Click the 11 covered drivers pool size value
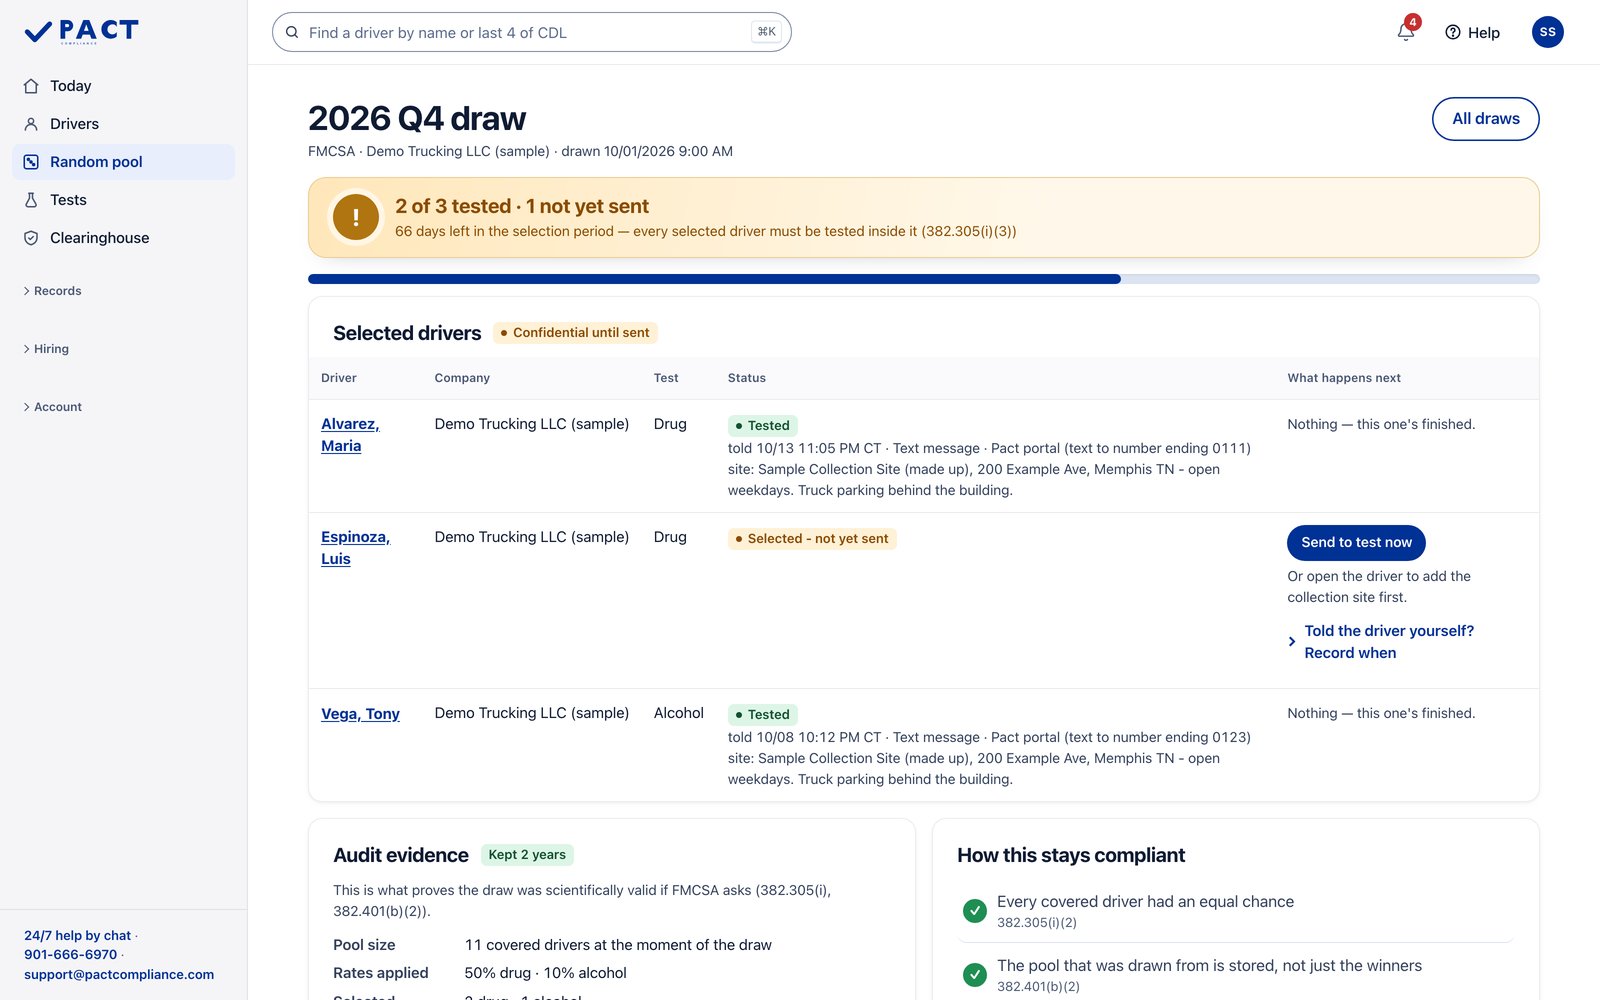Image resolution: width=1600 pixels, height=1000 pixels. pyautogui.click(x=618, y=945)
